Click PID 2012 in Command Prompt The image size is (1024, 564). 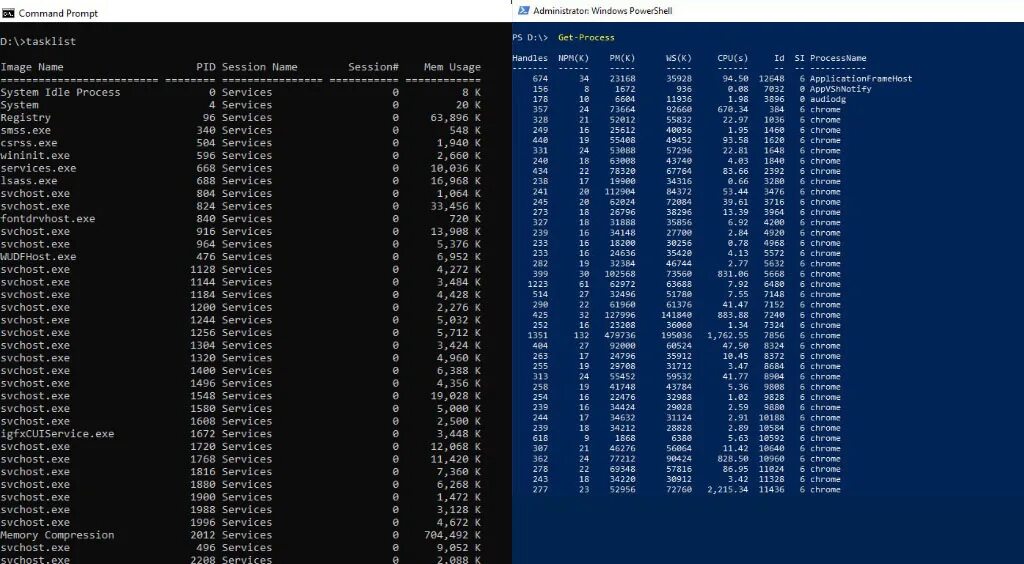click(203, 535)
